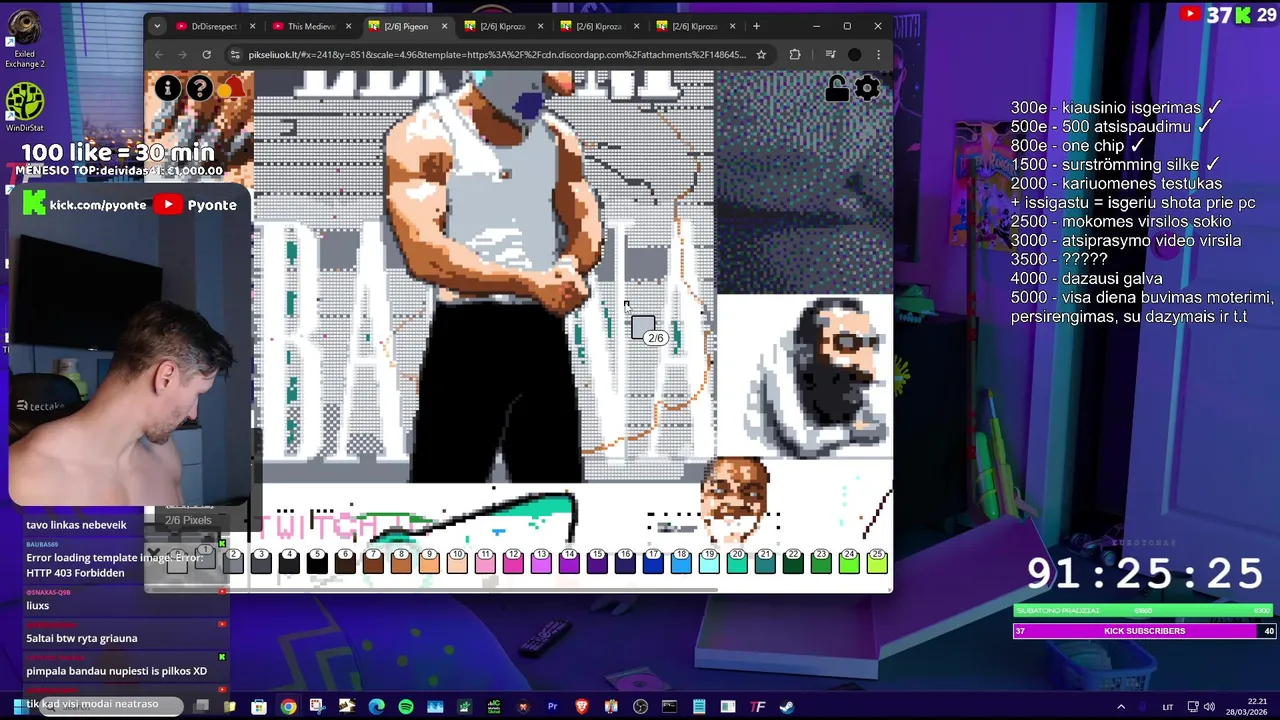Bookmark this page with star icon
This screenshot has height=720, width=1280.
pos(761,55)
